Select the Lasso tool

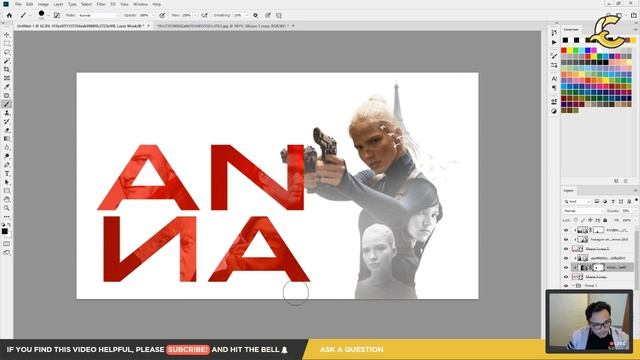[x=7, y=52]
